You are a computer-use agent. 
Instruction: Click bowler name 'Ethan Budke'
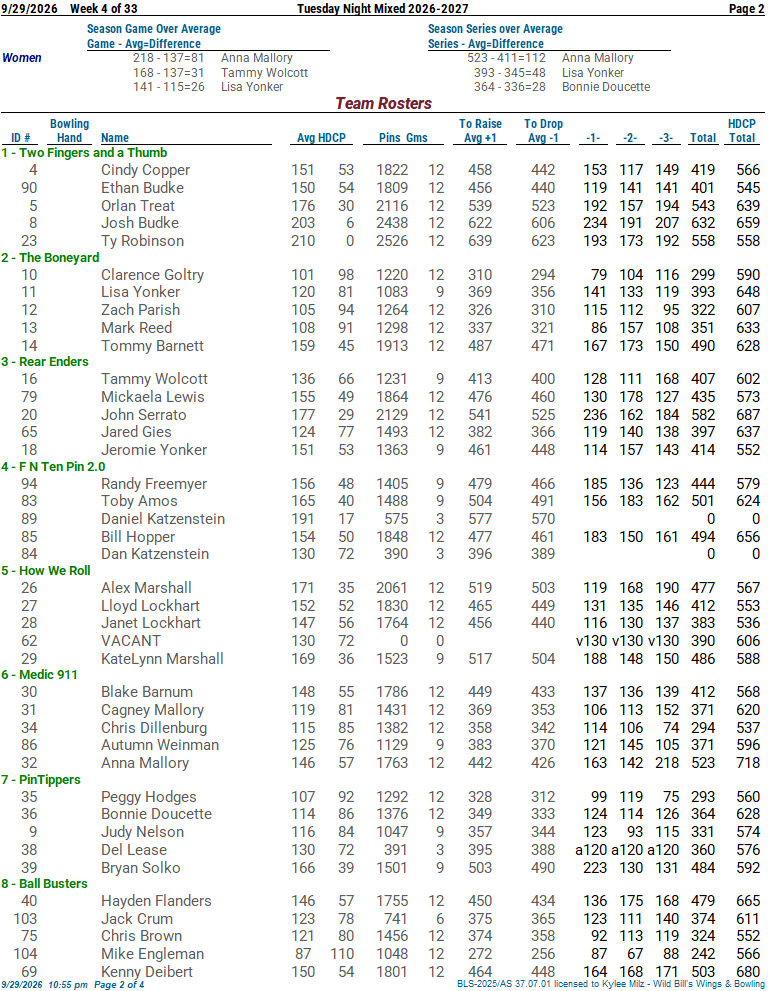[142, 188]
